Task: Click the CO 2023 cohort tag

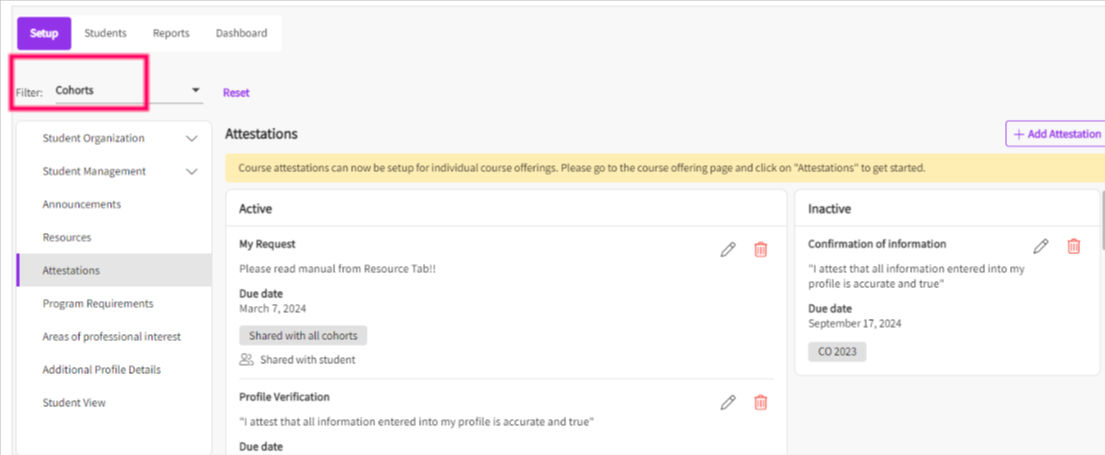Action: click(x=838, y=352)
